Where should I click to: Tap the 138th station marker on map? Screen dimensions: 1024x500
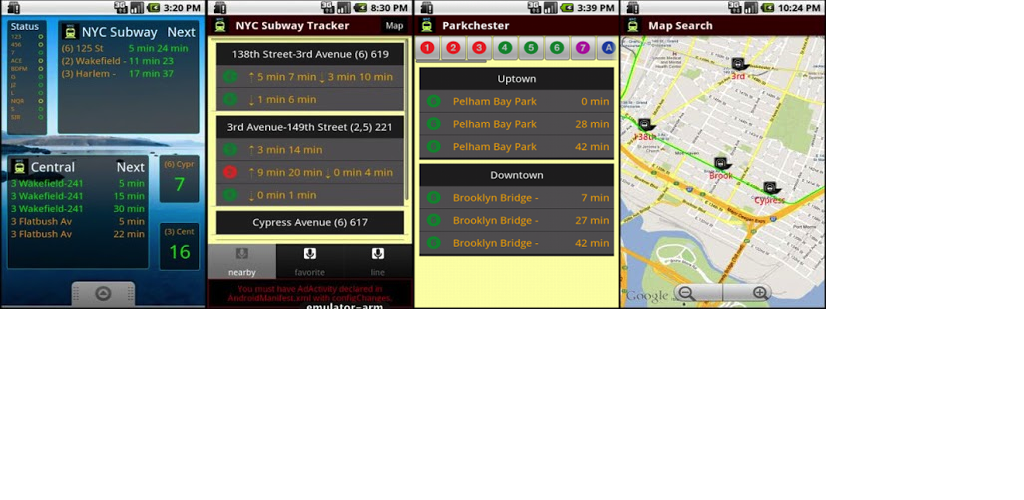coord(645,125)
